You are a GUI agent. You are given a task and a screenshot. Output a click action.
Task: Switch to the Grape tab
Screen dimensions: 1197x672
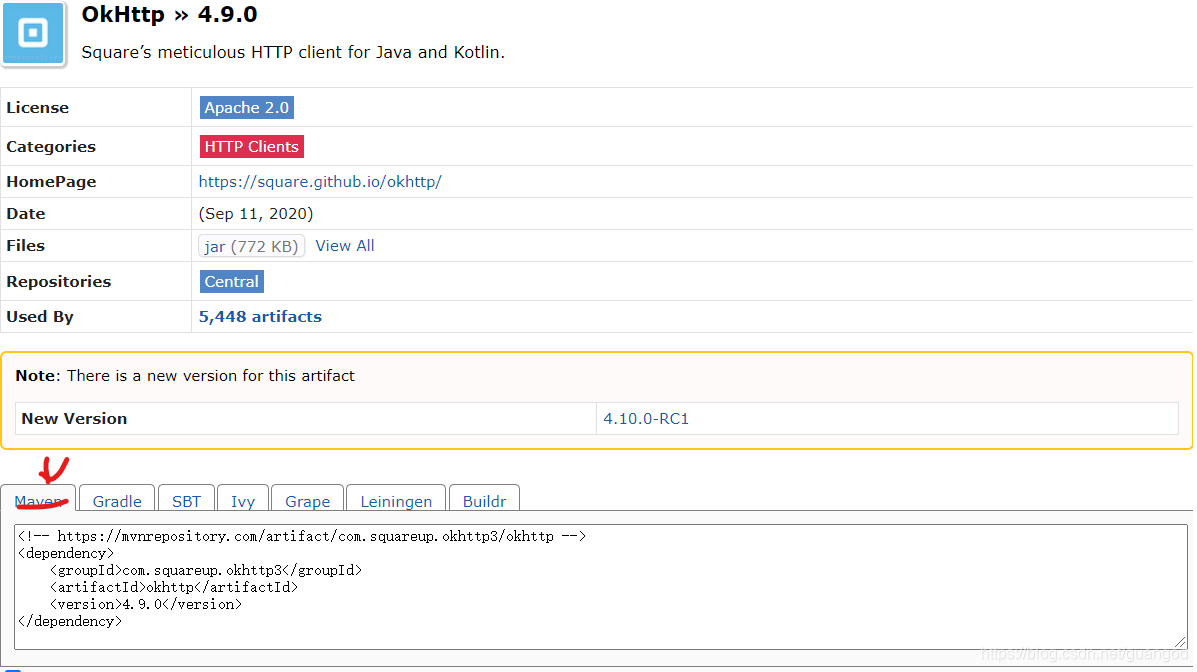click(308, 499)
